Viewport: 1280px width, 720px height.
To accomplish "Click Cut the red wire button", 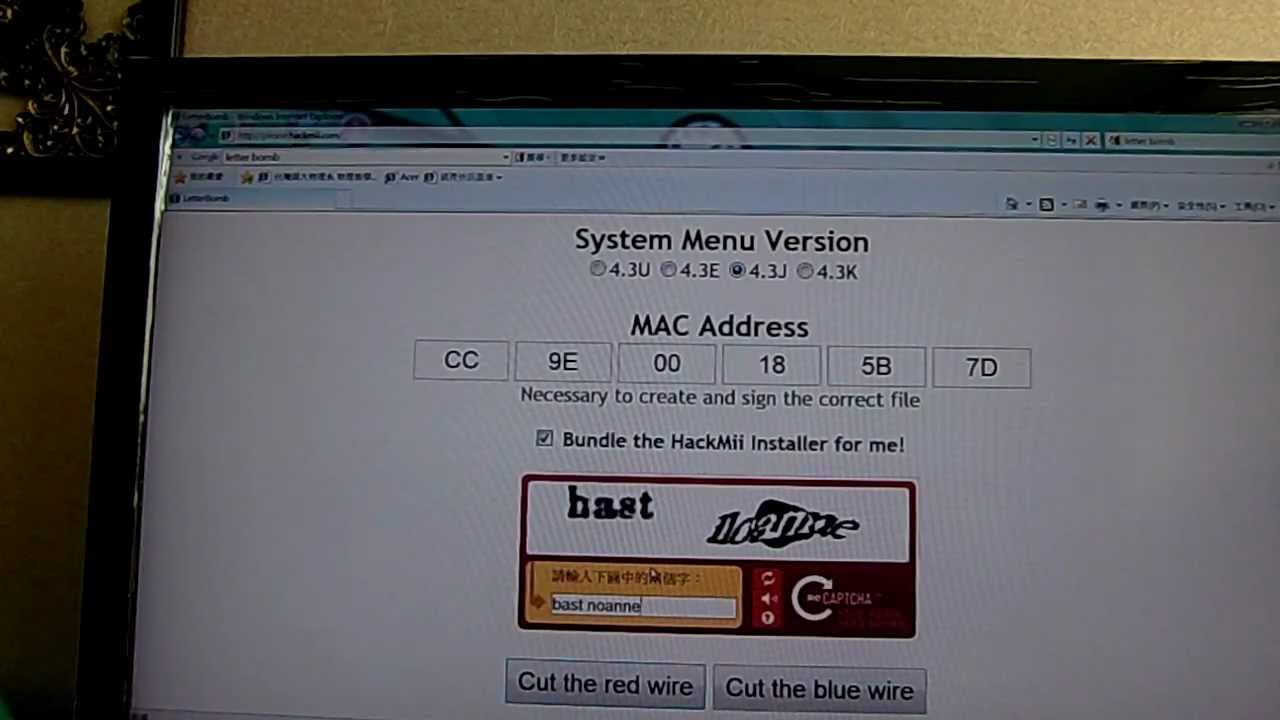I will 606,684.
